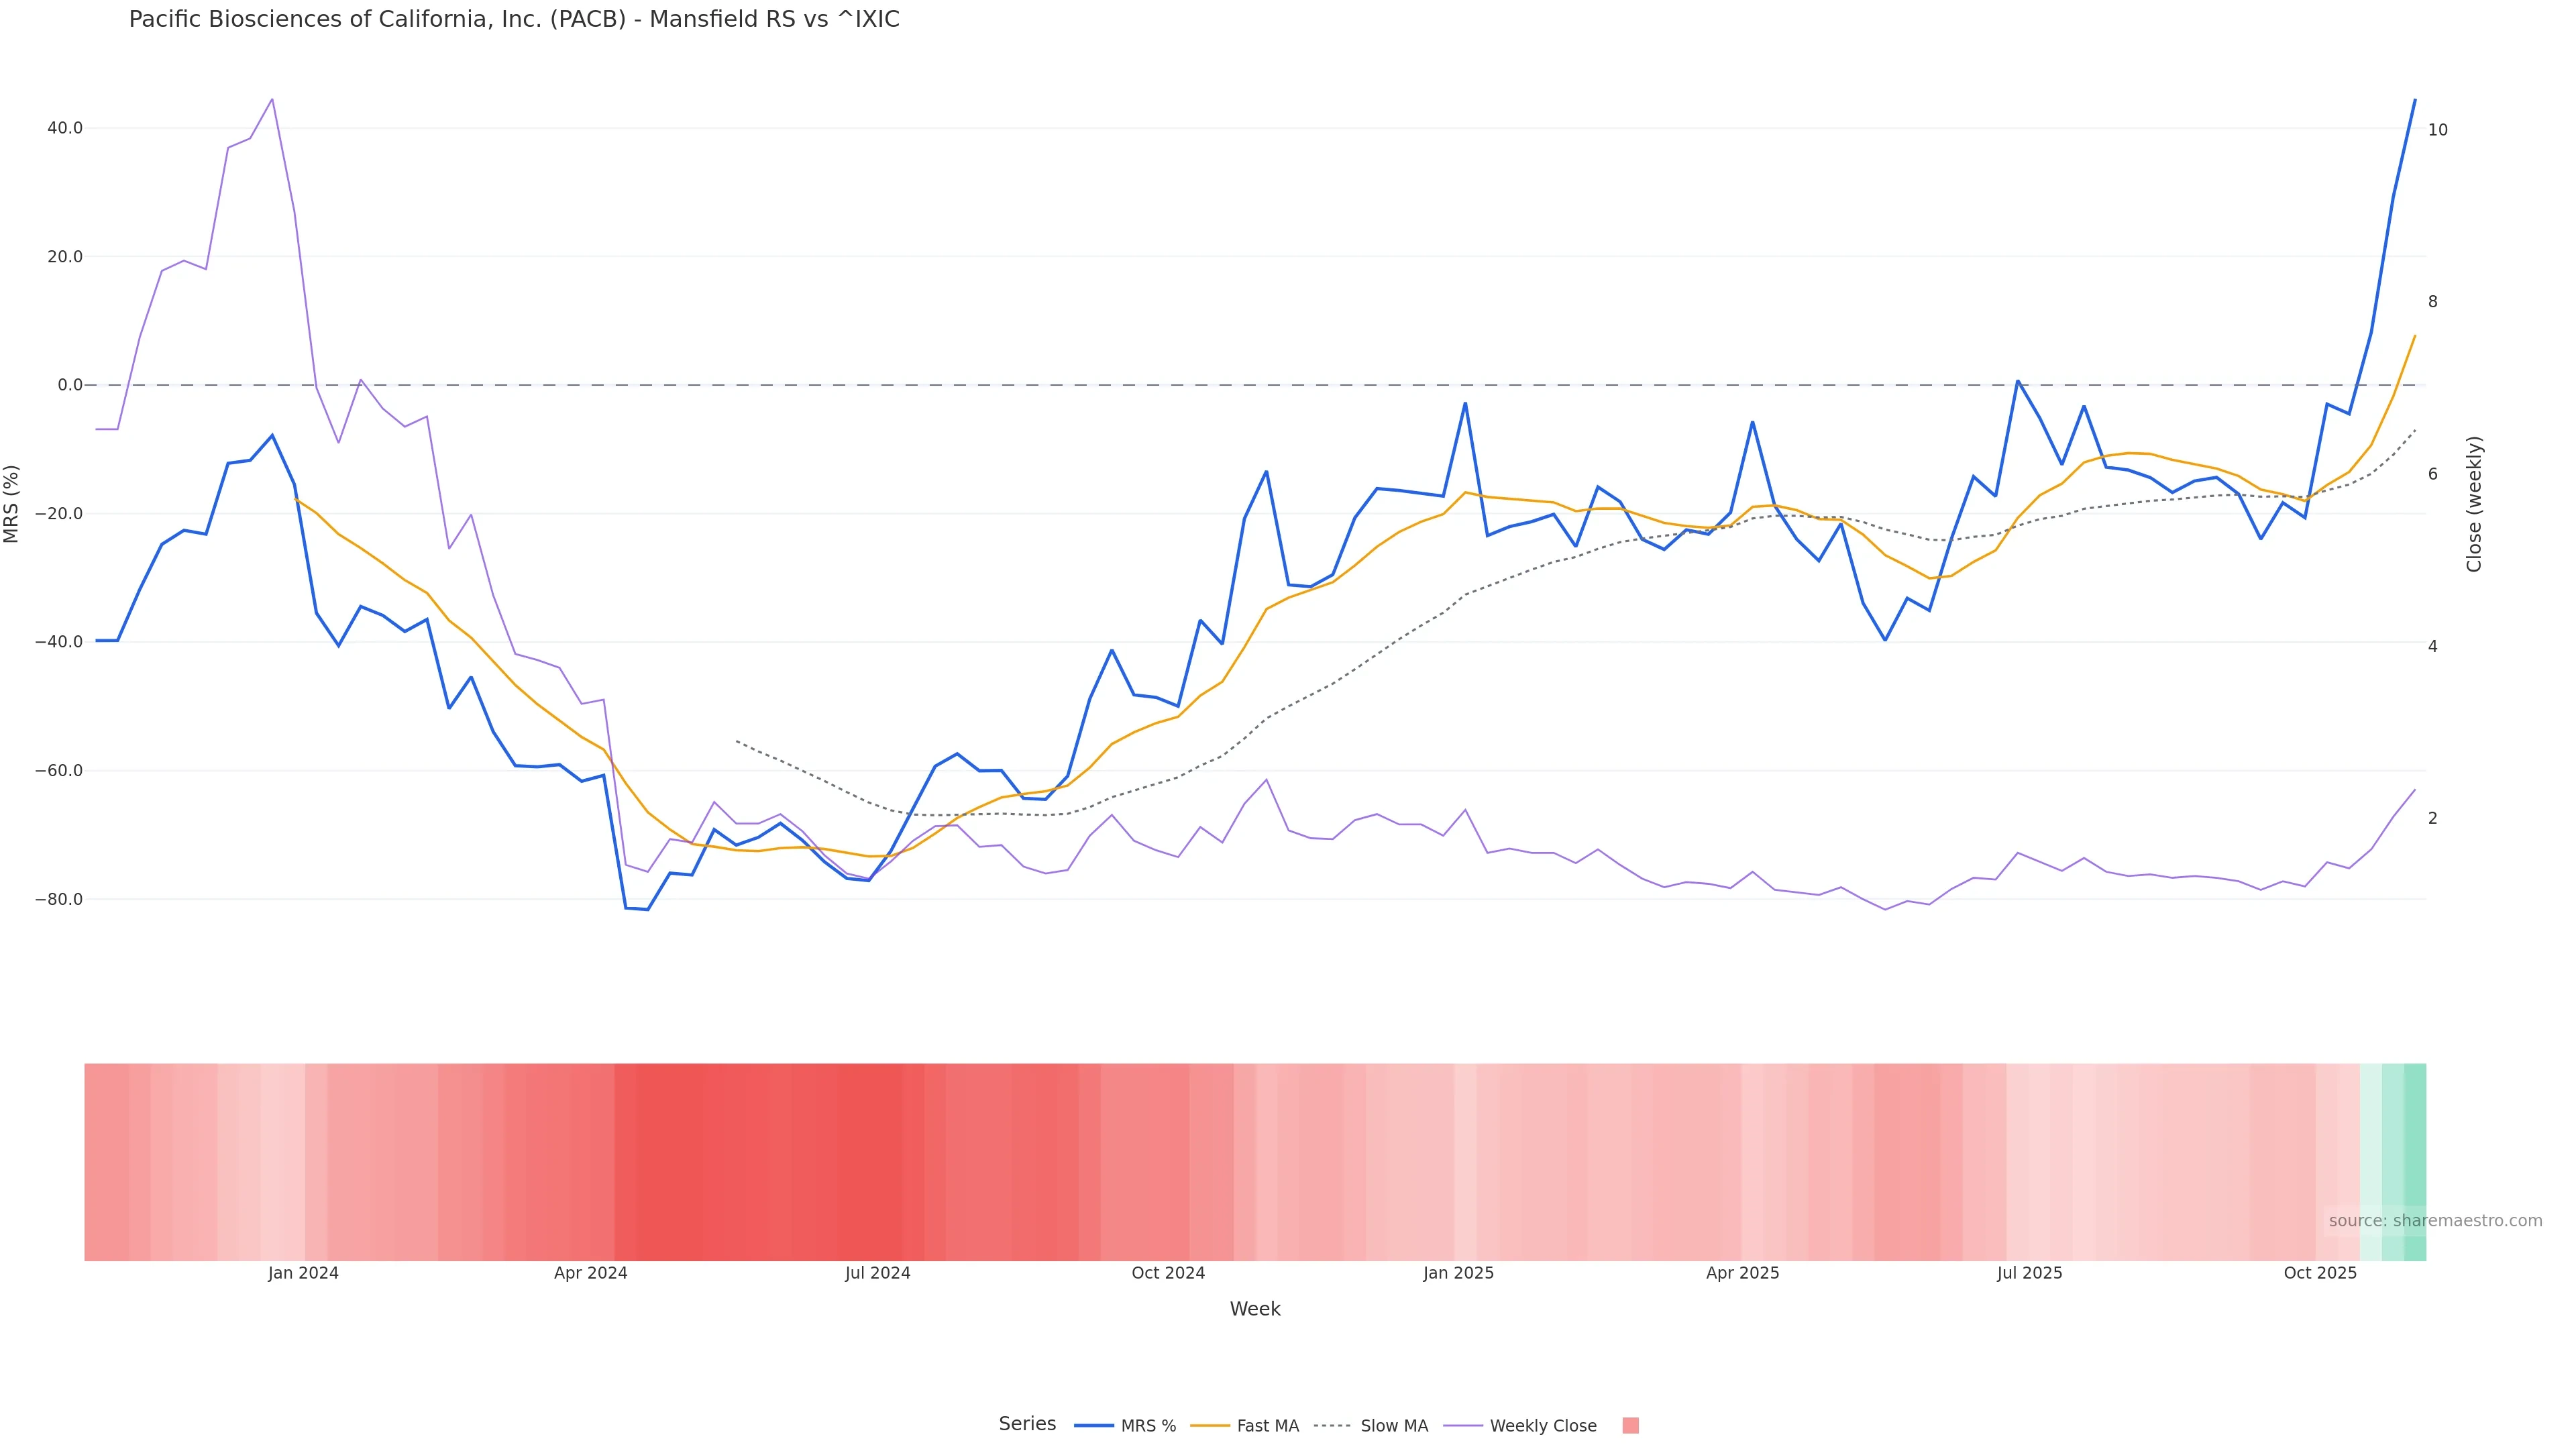The width and height of the screenshot is (2576, 1449).
Task: Click the chart title mentioning PACB
Action: [514, 20]
